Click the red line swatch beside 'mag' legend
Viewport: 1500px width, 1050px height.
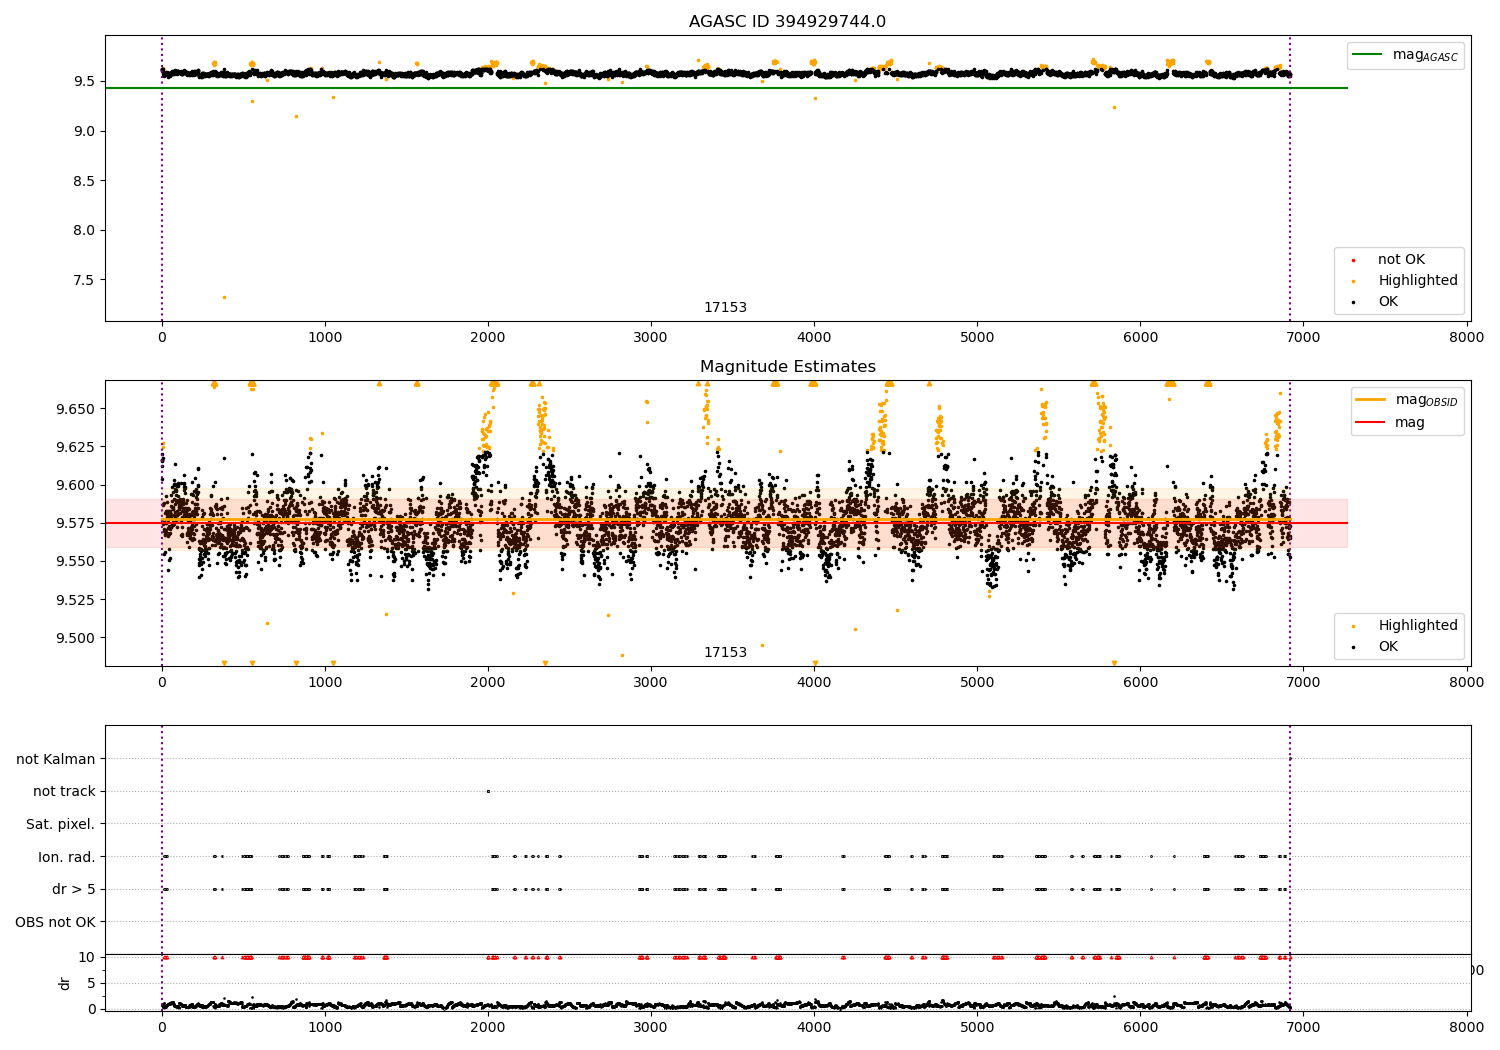pyautogui.click(x=1370, y=423)
